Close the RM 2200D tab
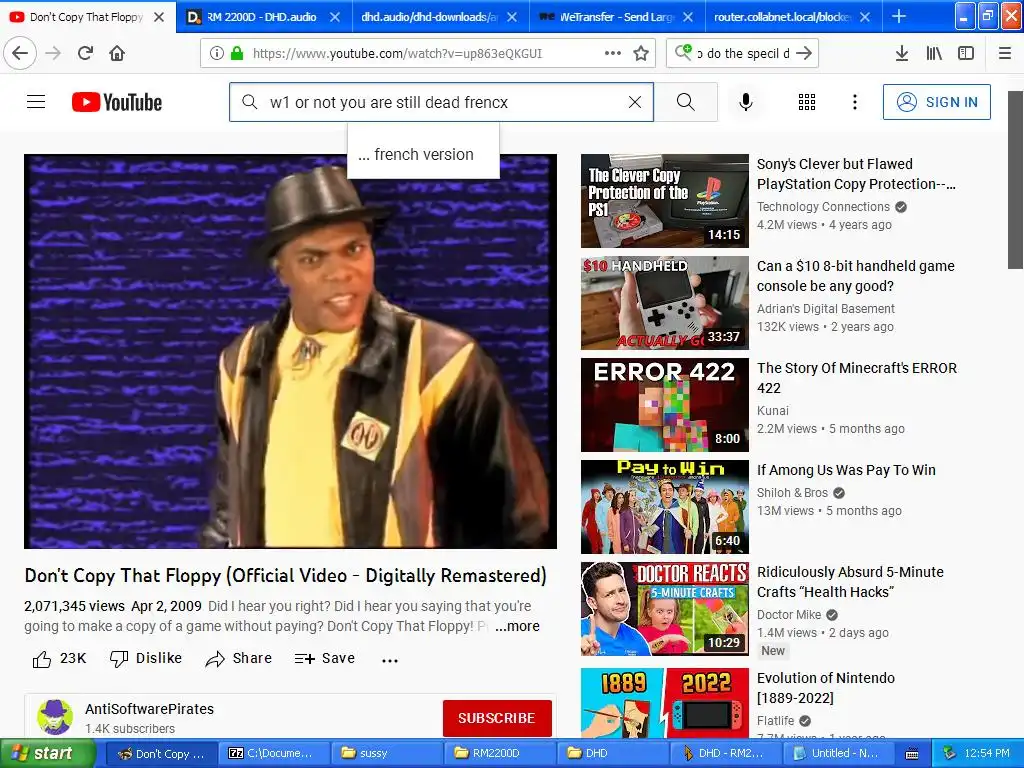Viewport: 1024px width, 768px height. 334,17
